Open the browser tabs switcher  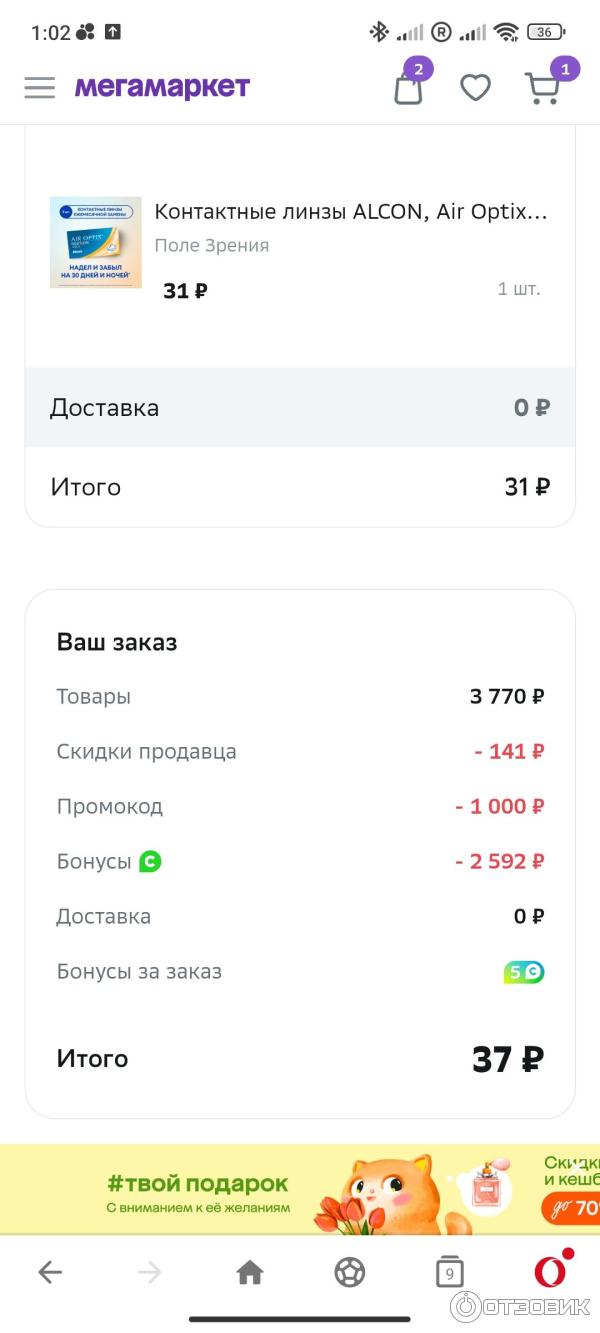click(450, 1273)
